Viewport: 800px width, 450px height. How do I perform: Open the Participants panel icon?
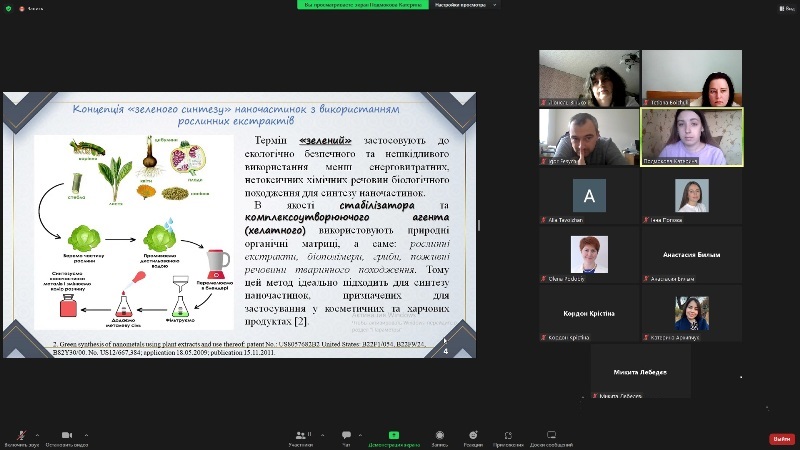tap(301, 435)
